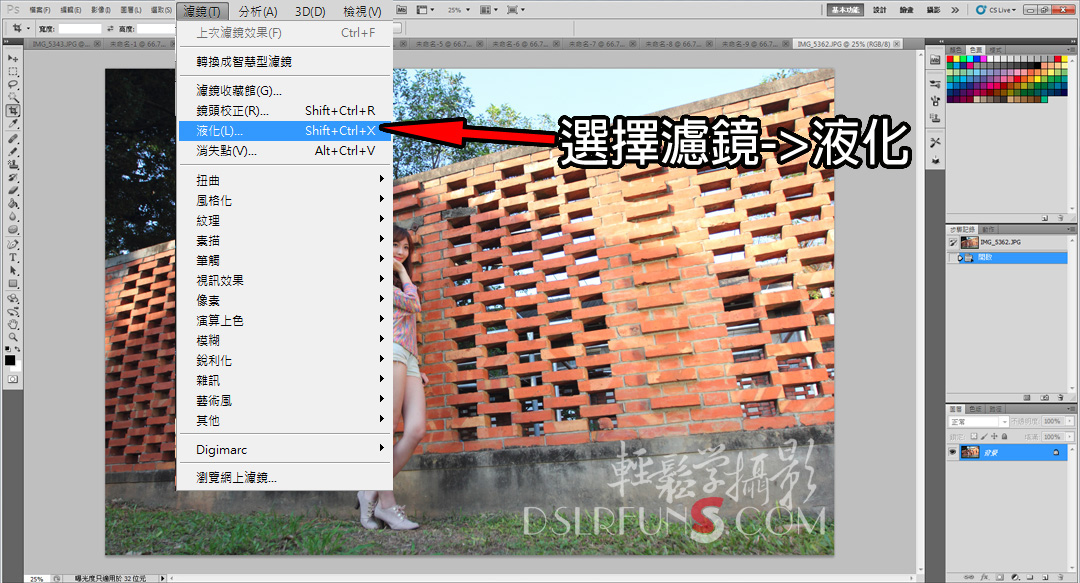Expand the 開啟 history step
This screenshot has height=583, width=1080.
tap(960, 257)
